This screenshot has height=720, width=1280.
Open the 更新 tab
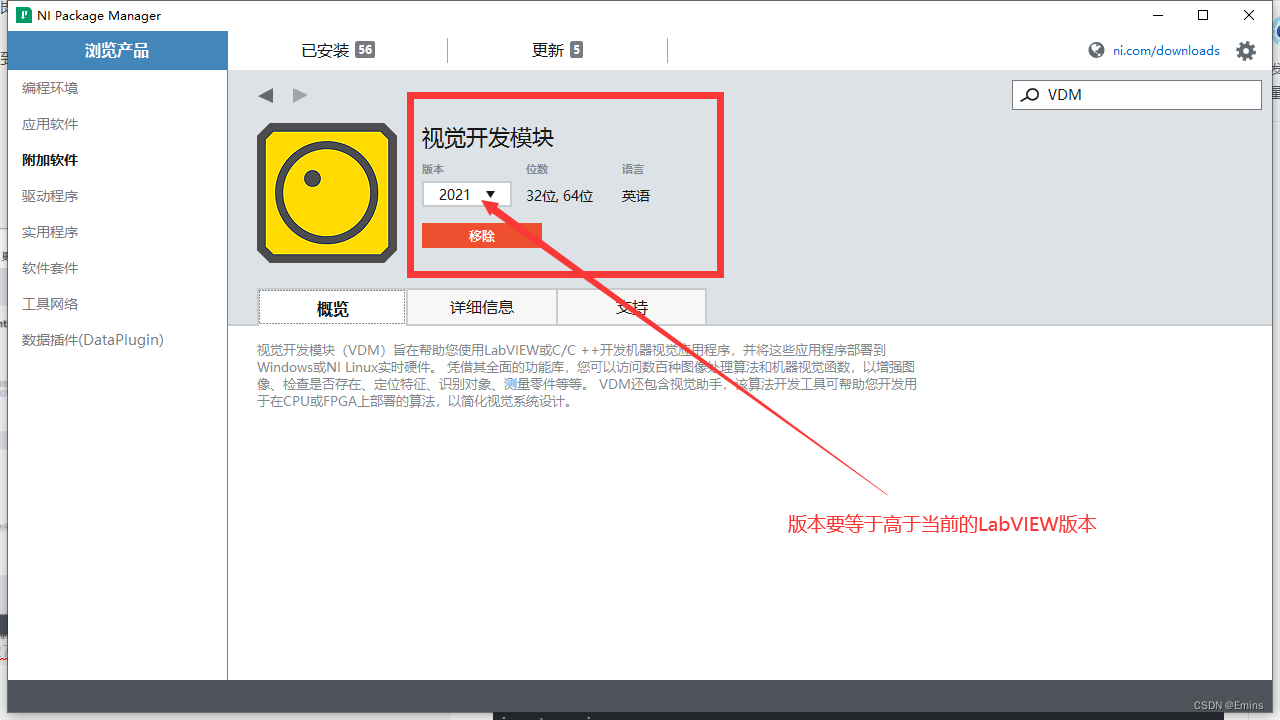click(x=557, y=50)
